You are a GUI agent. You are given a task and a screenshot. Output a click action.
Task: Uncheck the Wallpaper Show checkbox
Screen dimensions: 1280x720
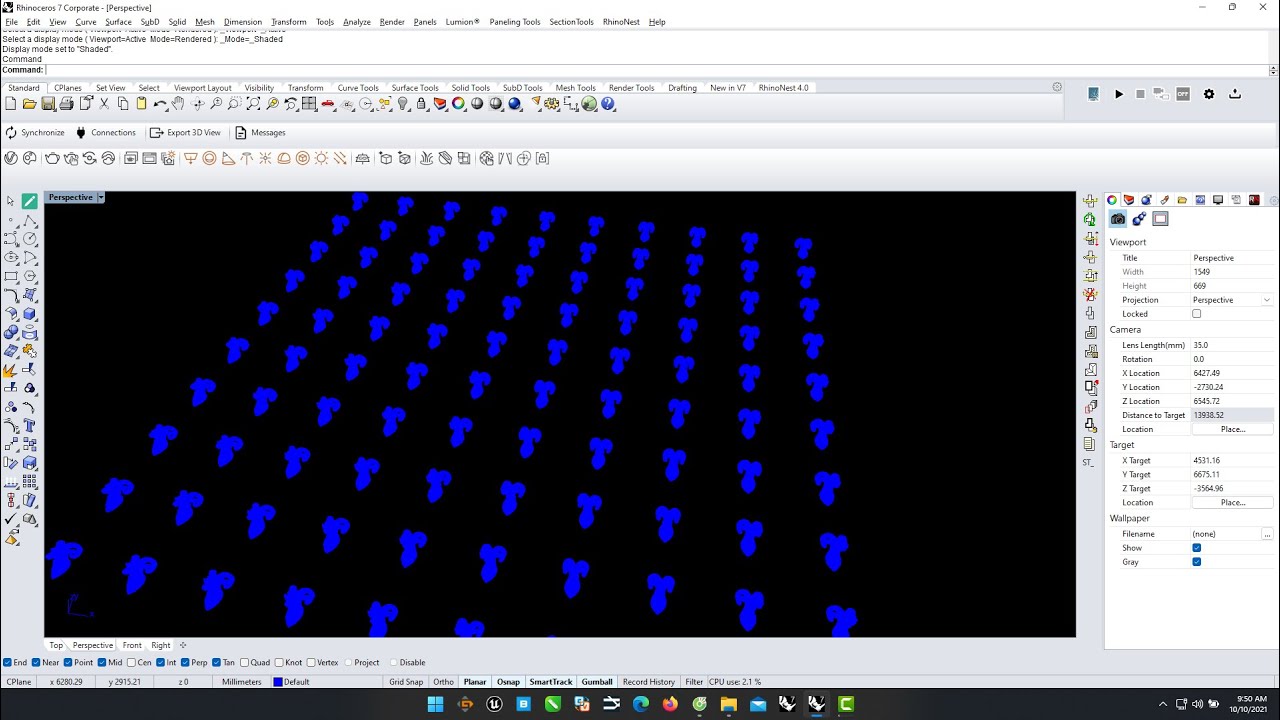pyautogui.click(x=1196, y=548)
